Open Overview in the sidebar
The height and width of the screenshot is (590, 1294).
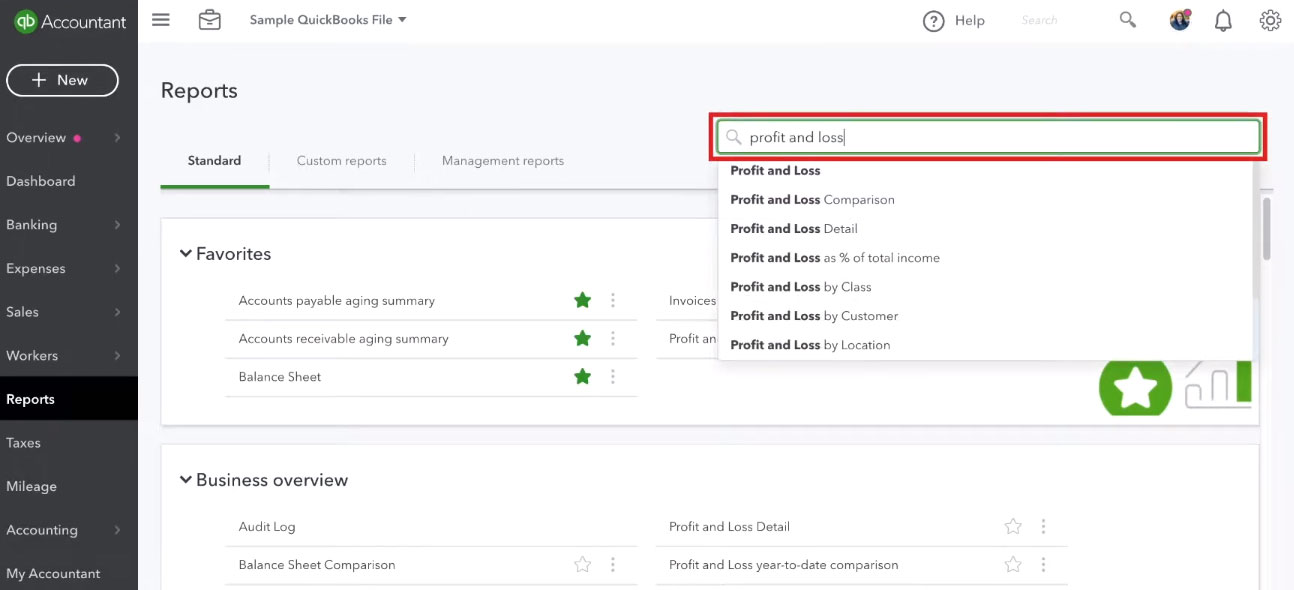36,138
